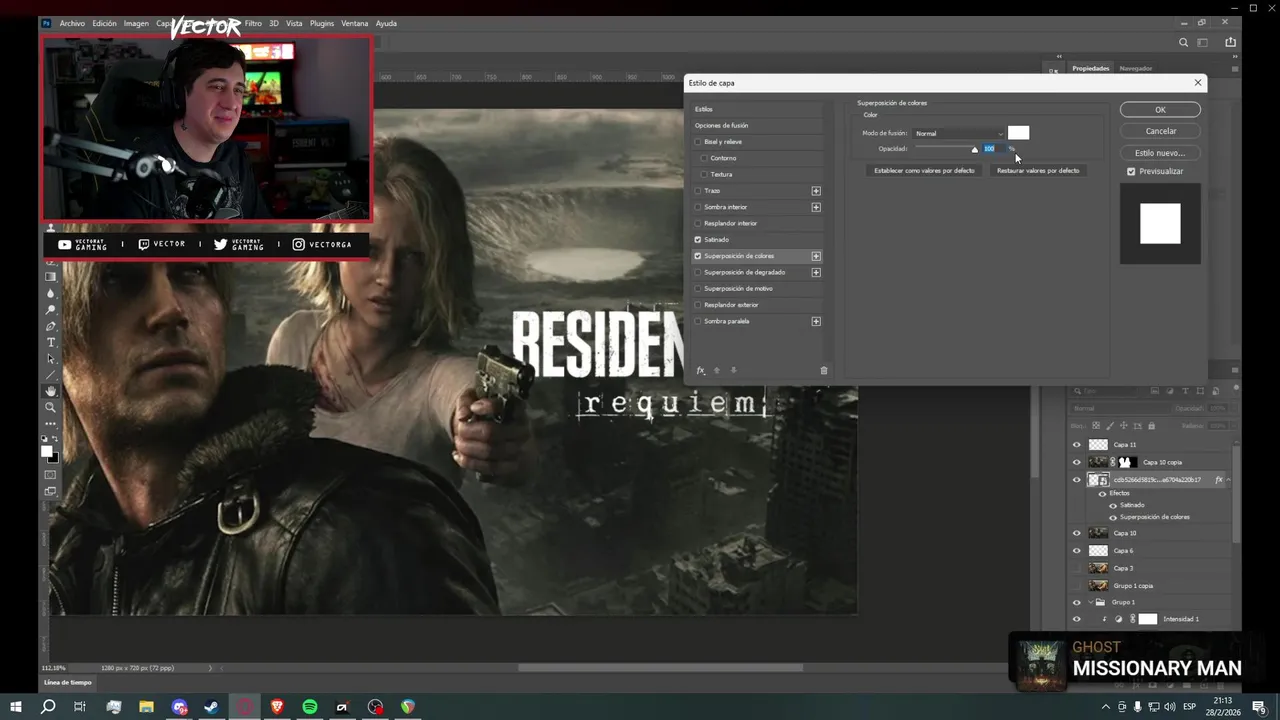Open Spotify from the taskbar
The width and height of the screenshot is (1280, 720).
310,707
